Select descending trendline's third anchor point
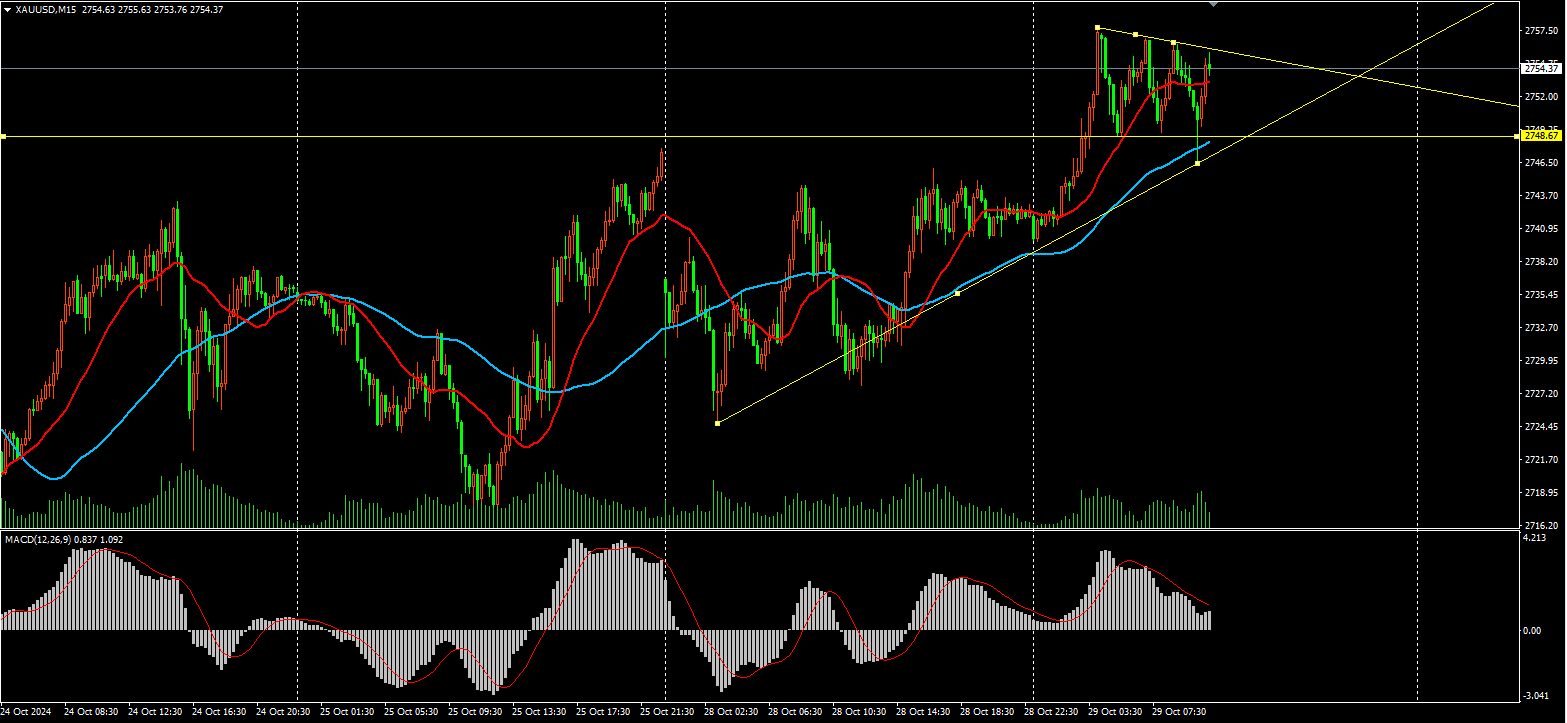This screenshot has width=1567, height=723. coord(1173,42)
